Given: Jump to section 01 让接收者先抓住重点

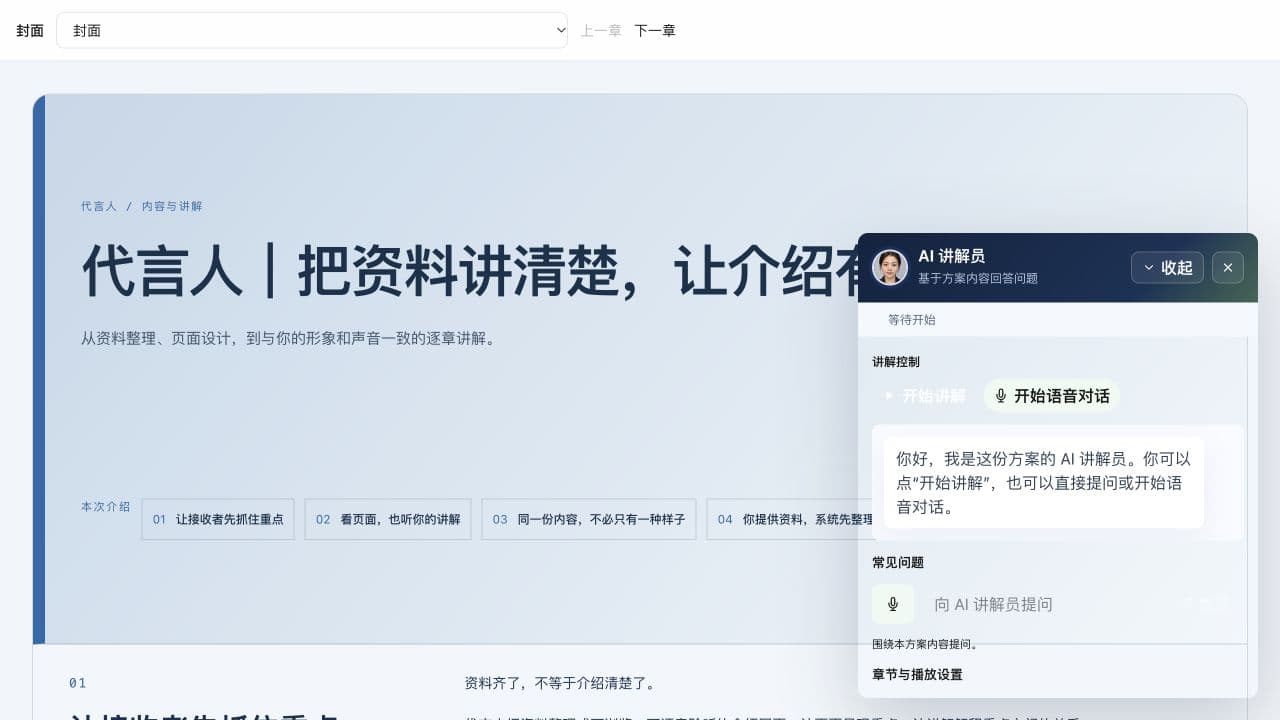Looking at the screenshot, I should 218,519.
